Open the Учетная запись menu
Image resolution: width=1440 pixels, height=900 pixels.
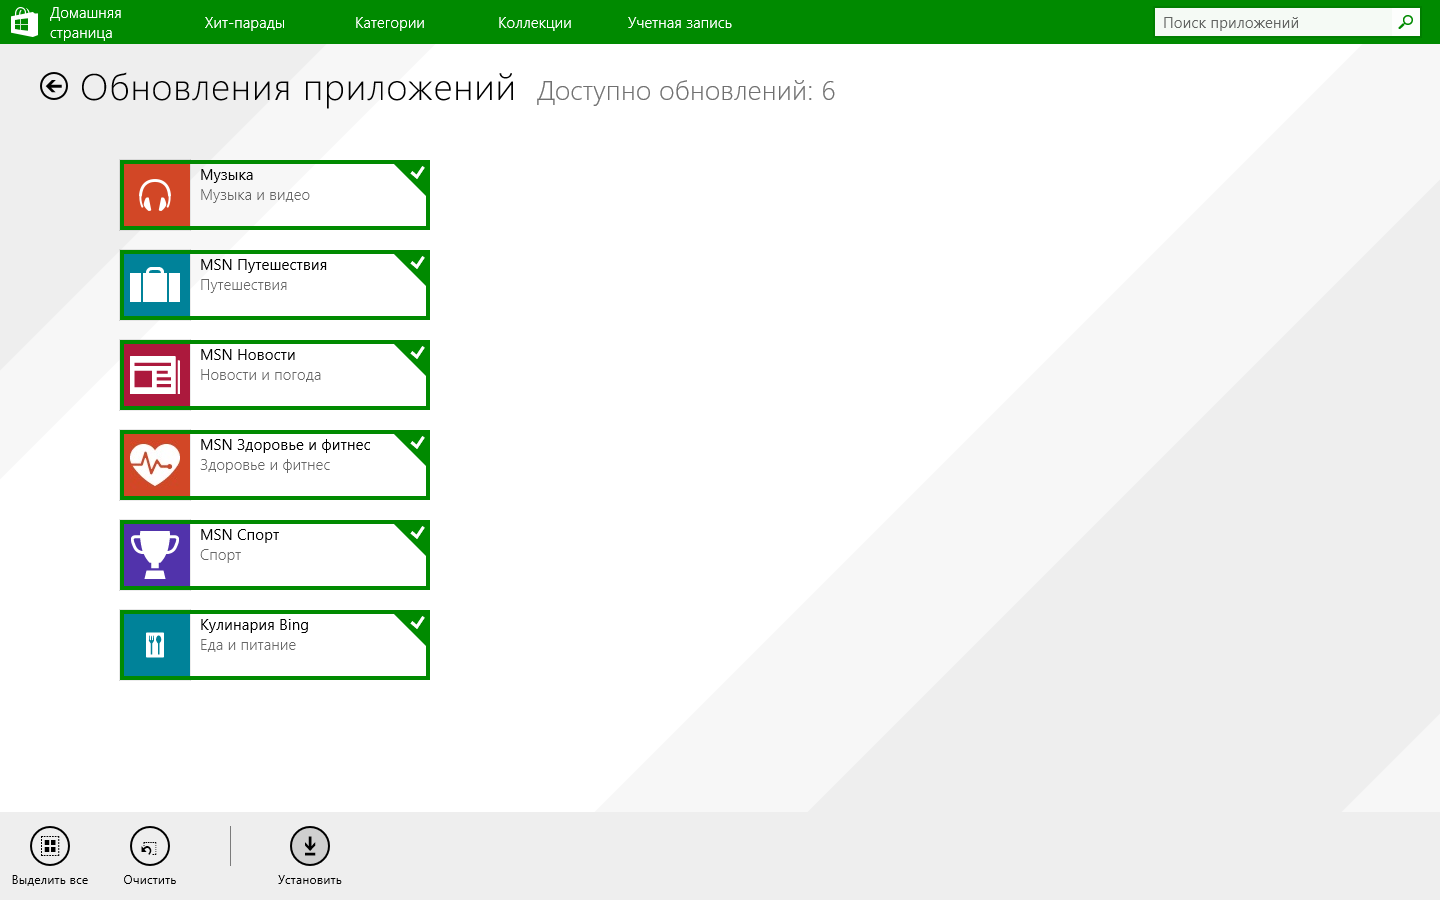[x=680, y=23]
